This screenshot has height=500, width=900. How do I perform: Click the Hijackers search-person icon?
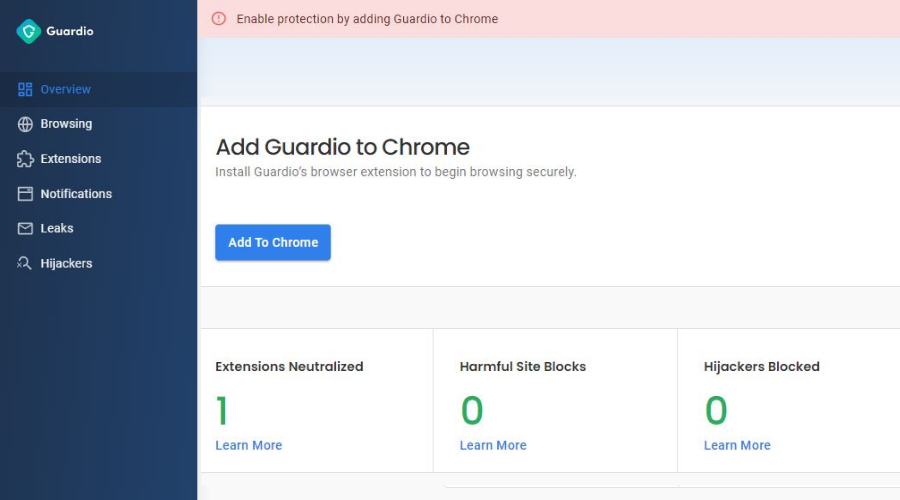pyautogui.click(x=25, y=264)
